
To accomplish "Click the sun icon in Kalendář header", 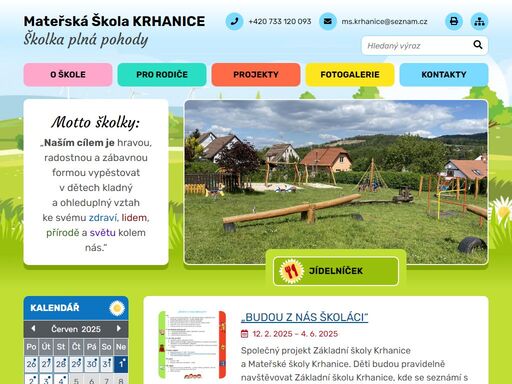I will [x=117, y=308].
